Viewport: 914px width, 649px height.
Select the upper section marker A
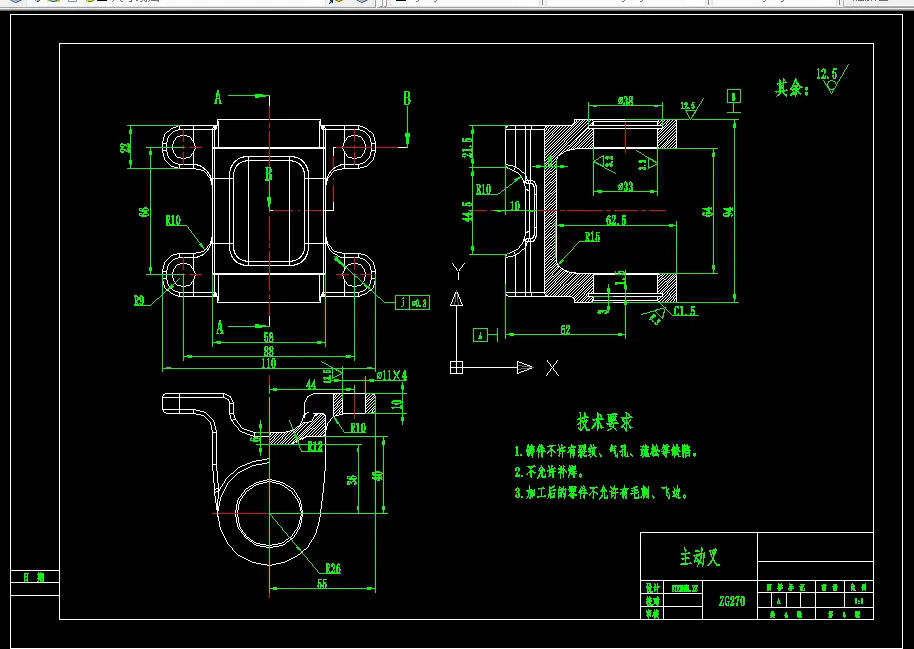[x=218, y=97]
